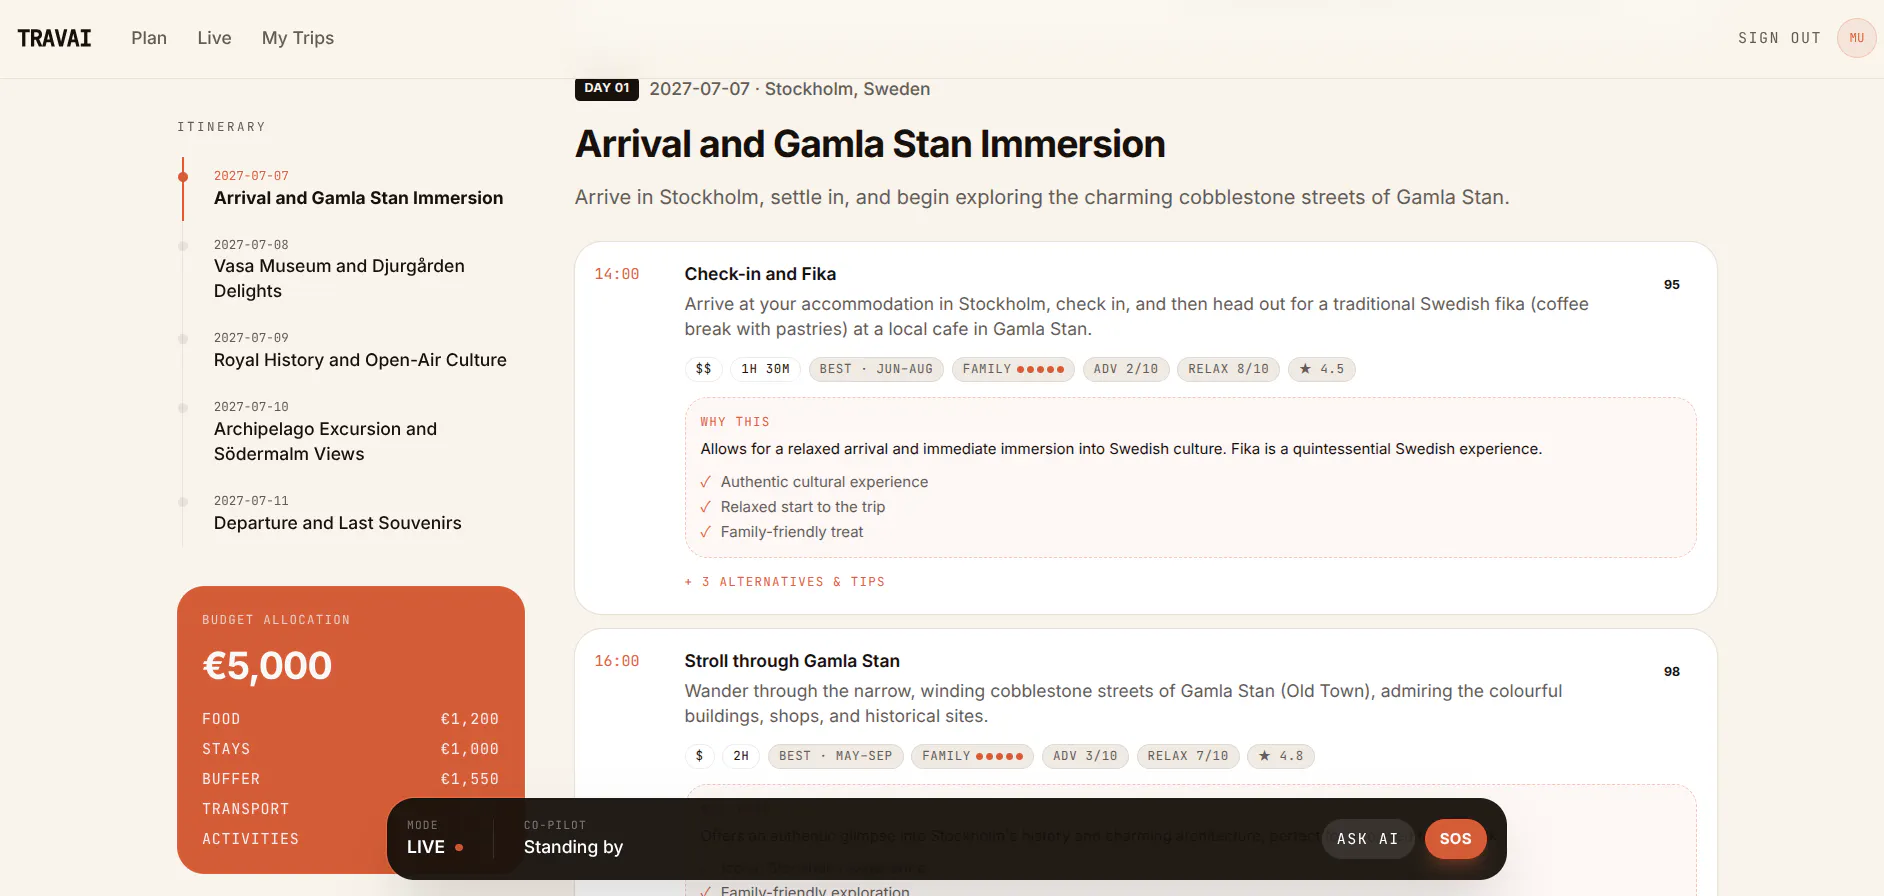Click the 1H 30M duration chip
Viewport: 1884px width, 896px height.
pyautogui.click(x=765, y=369)
